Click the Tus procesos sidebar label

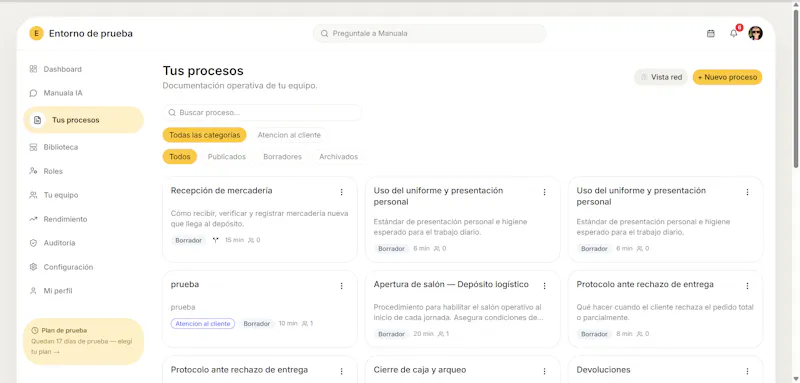pyautogui.click(x=76, y=120)
